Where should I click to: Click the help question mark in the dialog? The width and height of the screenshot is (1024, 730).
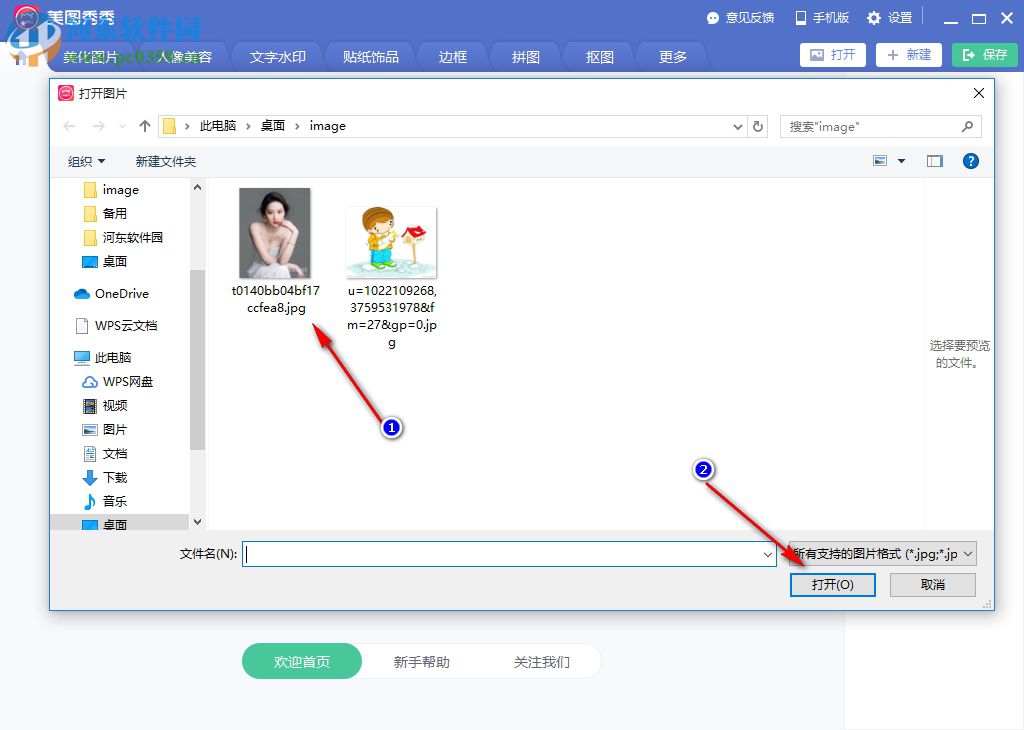click(970, 161)
